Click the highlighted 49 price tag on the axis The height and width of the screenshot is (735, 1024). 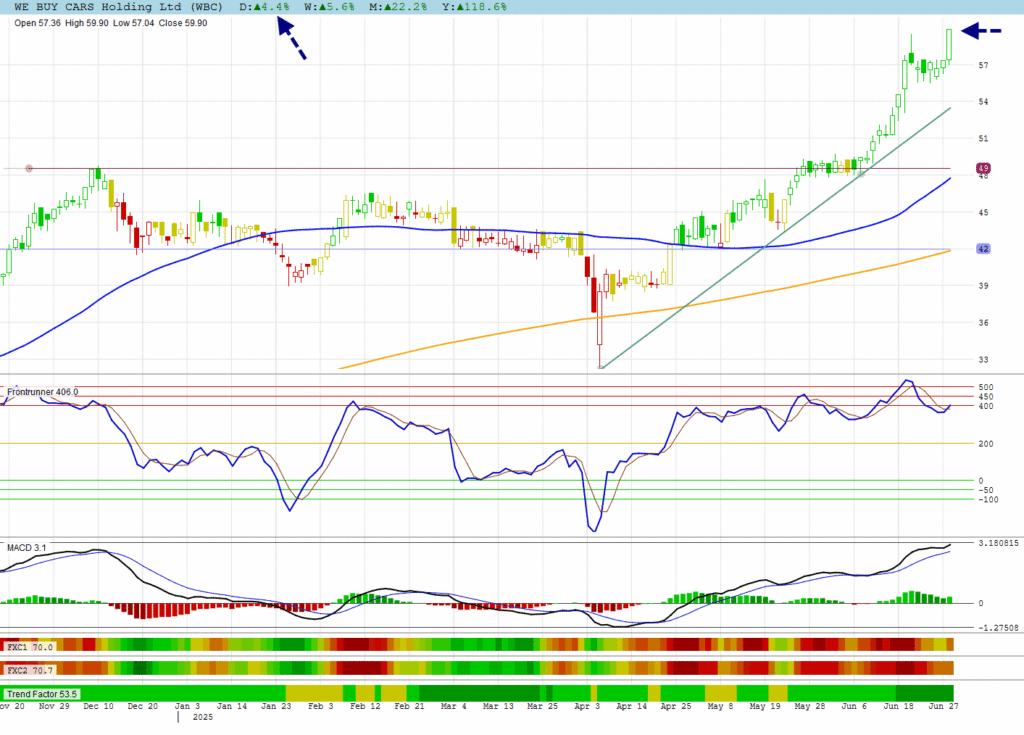point(984,169)
